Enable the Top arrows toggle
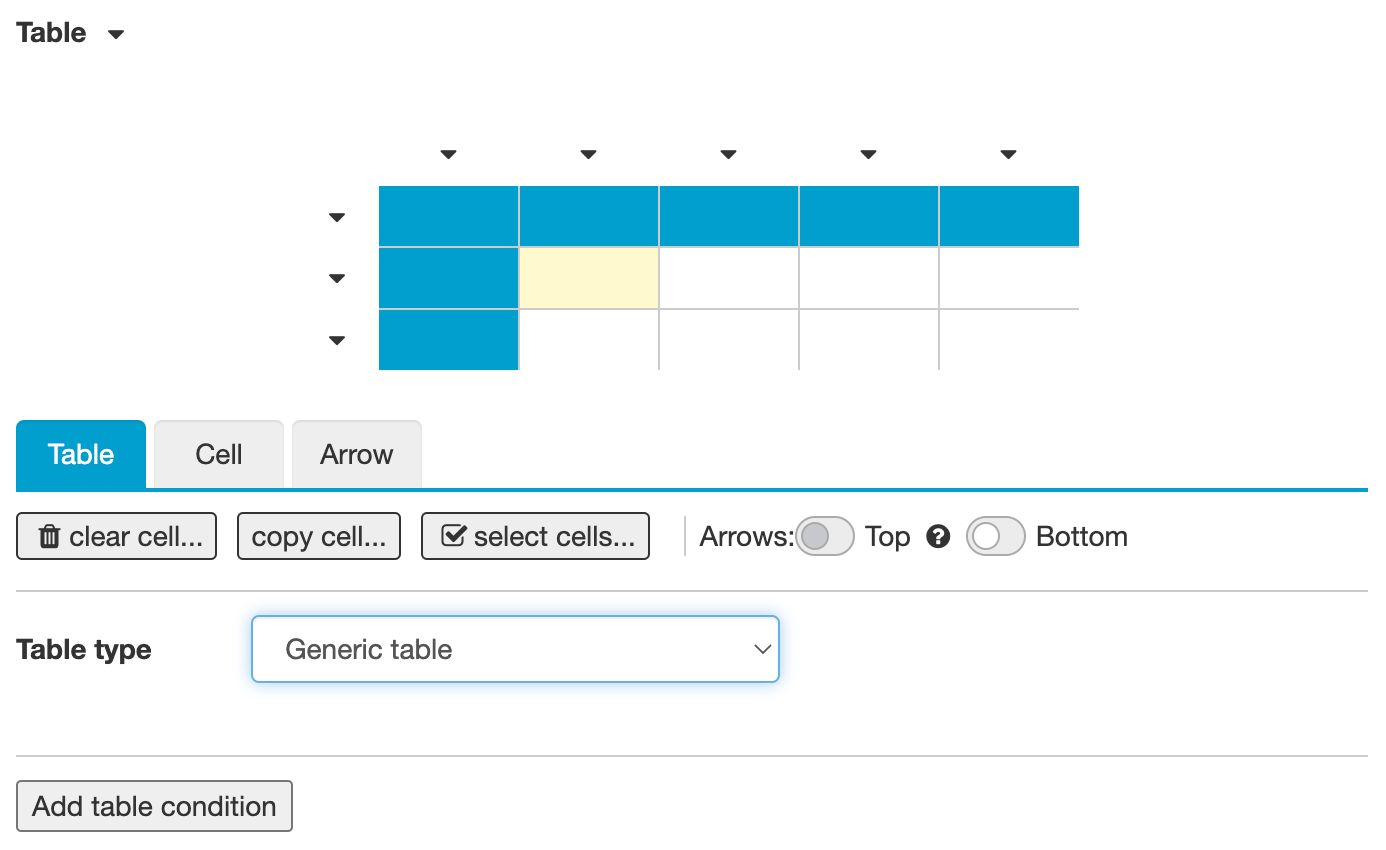 [824, 536]
